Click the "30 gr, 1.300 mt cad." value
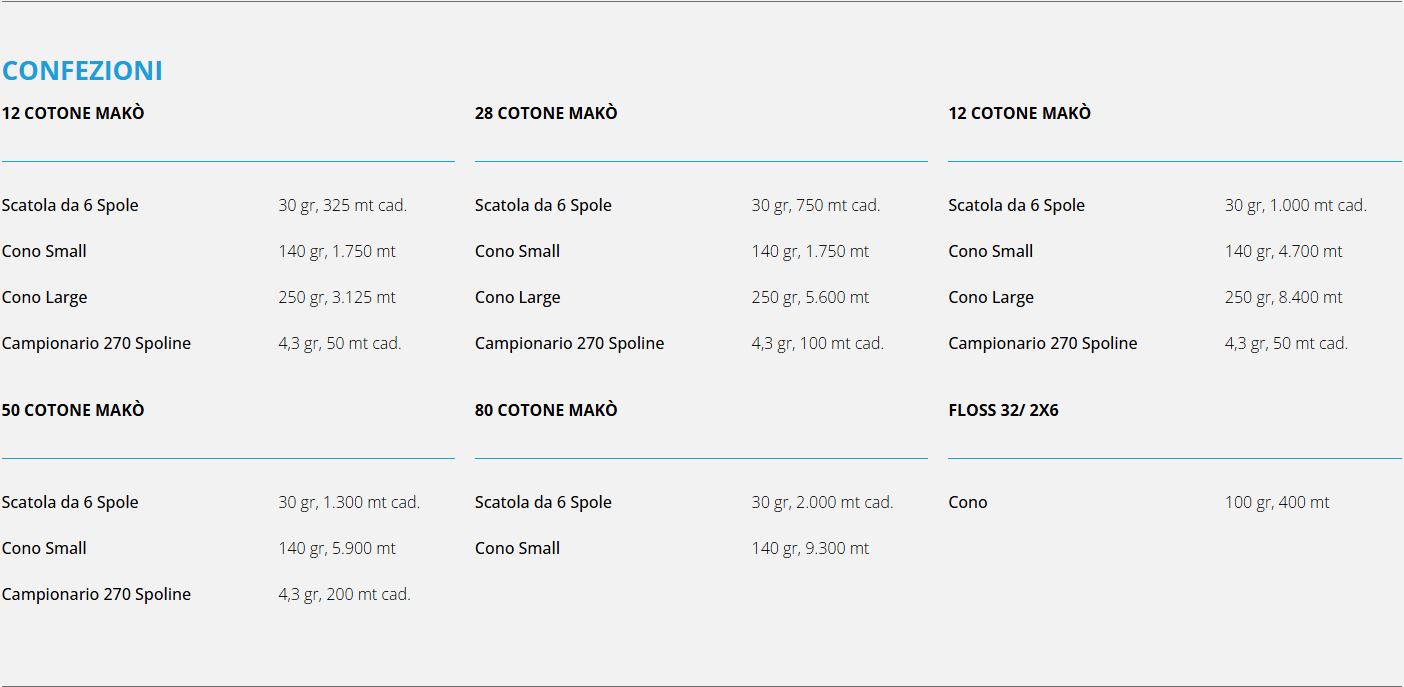Viewport: 1404px width, 687px height. (349, 502)
